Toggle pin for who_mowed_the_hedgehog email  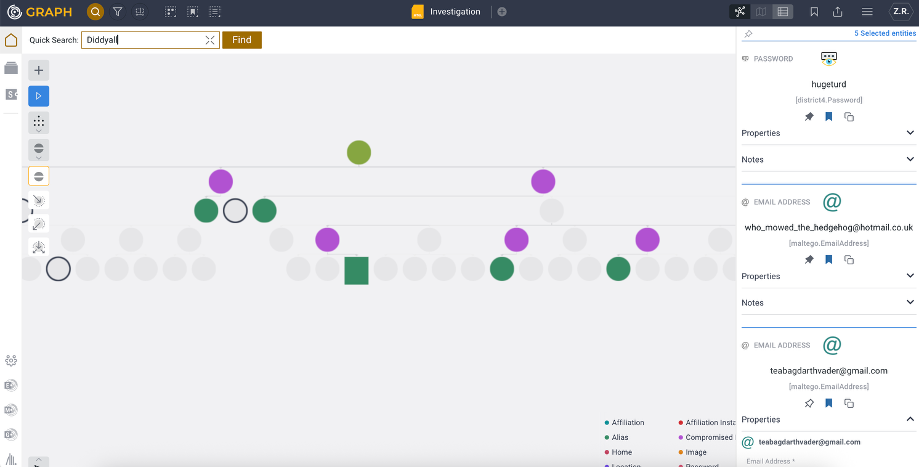(809, 260)
